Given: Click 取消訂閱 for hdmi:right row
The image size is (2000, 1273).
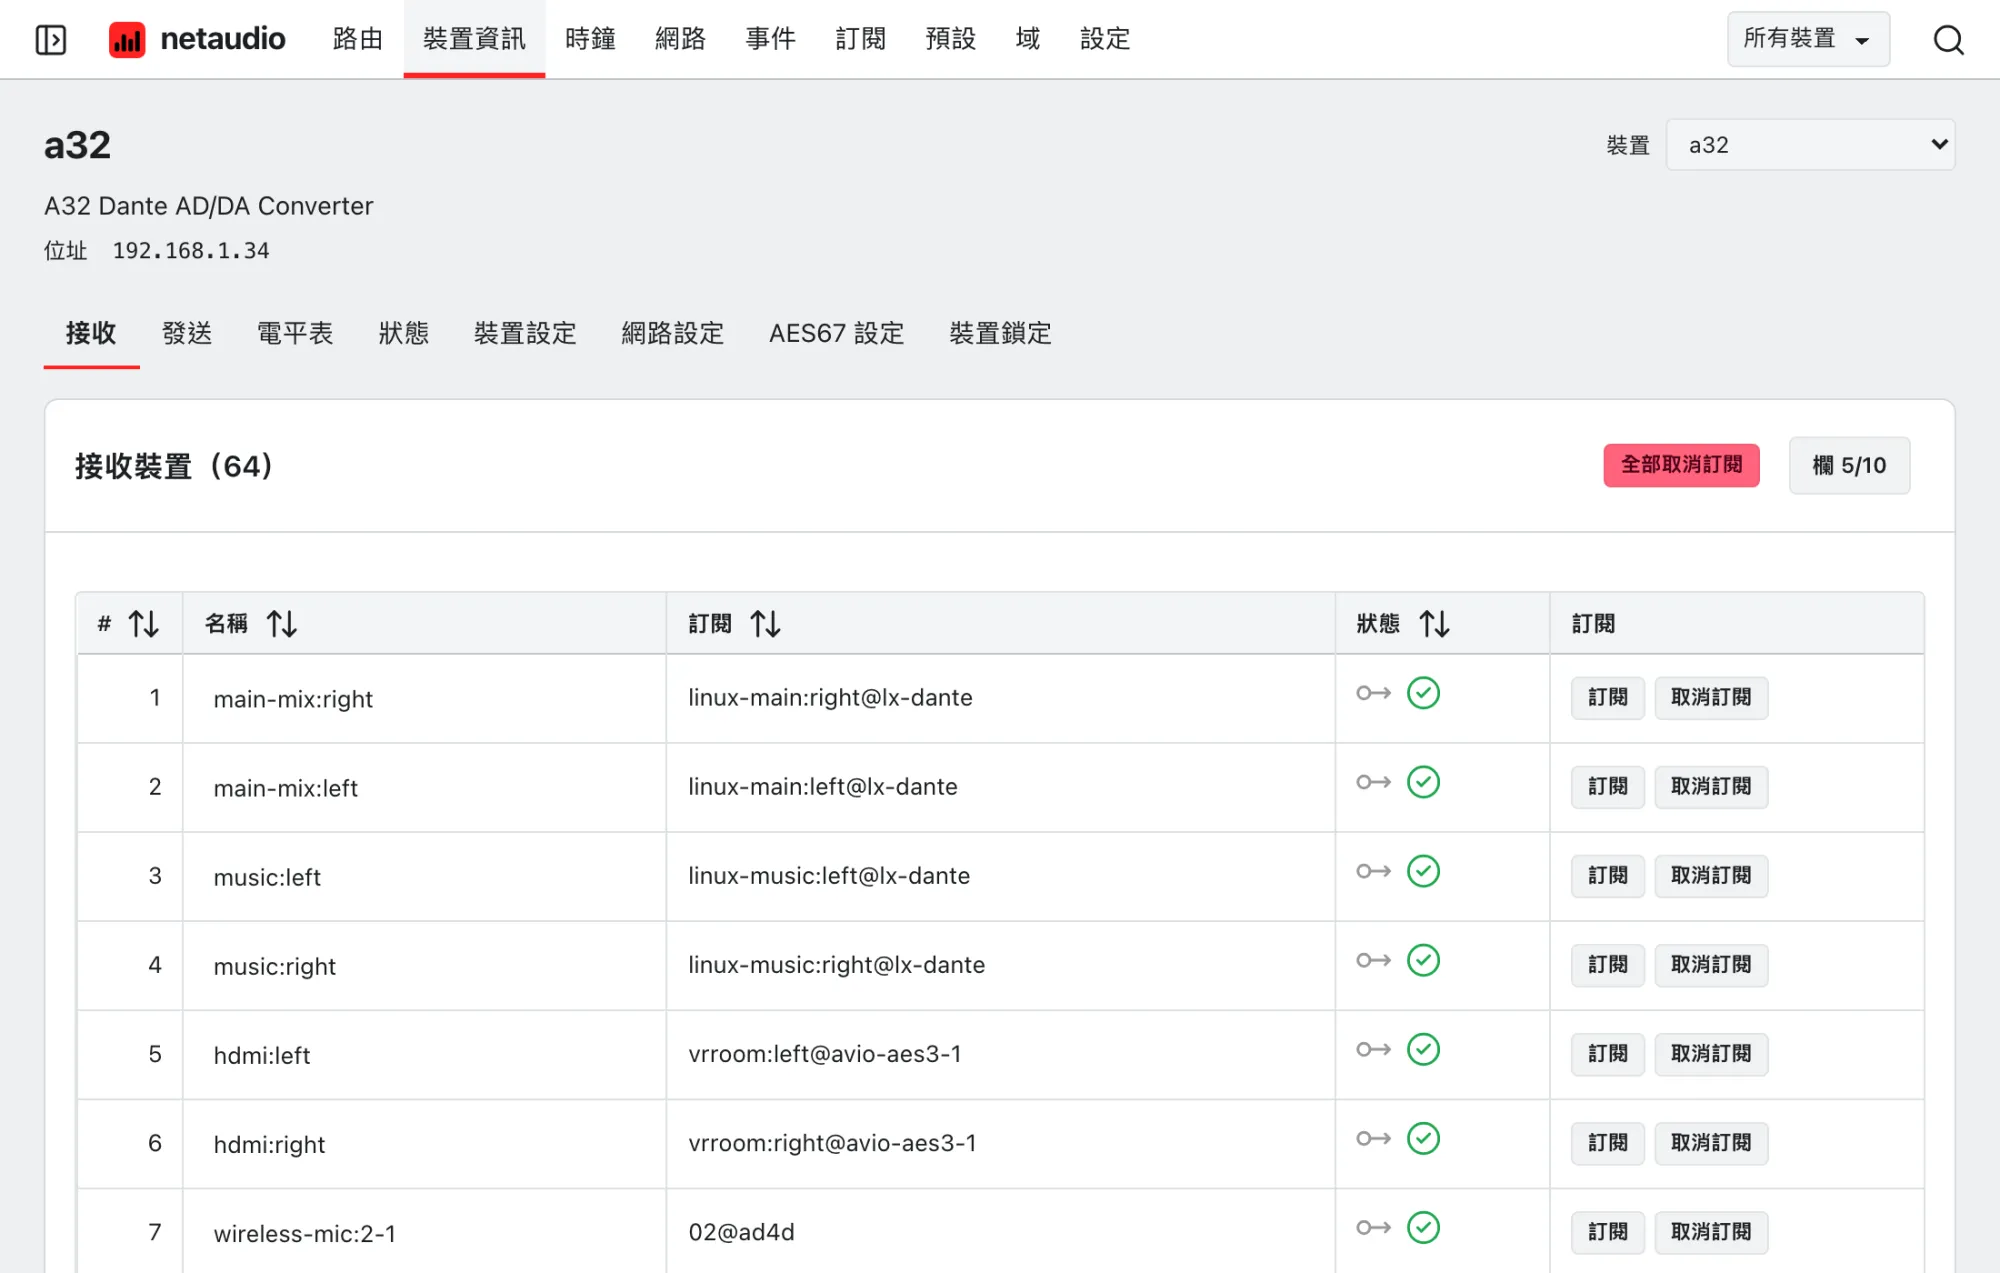Looking at the screenshot, I should pos(1710,1142).
